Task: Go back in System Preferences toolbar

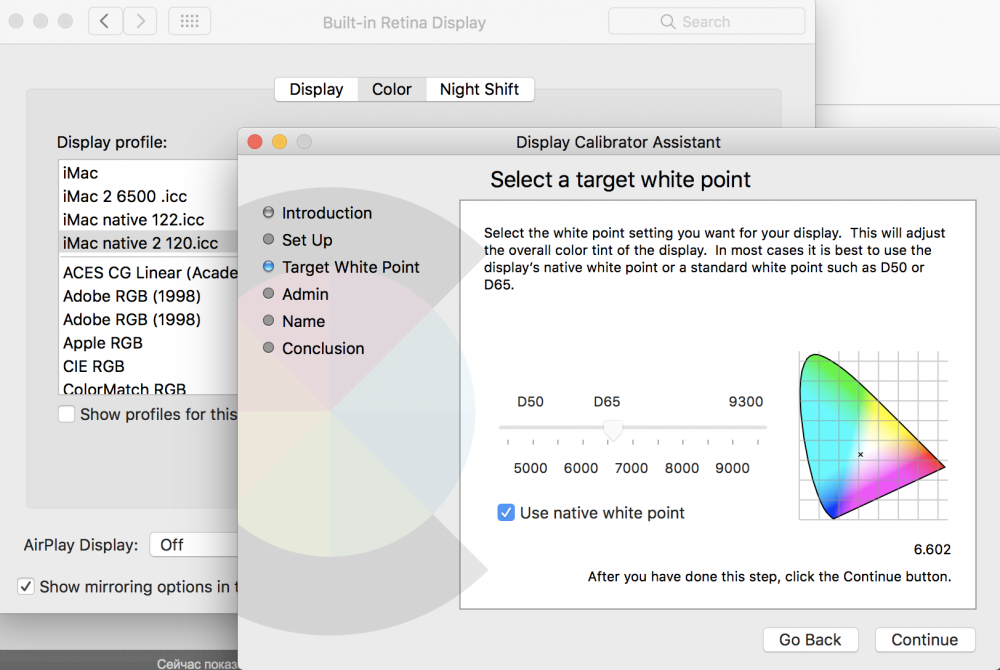Action: (105, 22)
